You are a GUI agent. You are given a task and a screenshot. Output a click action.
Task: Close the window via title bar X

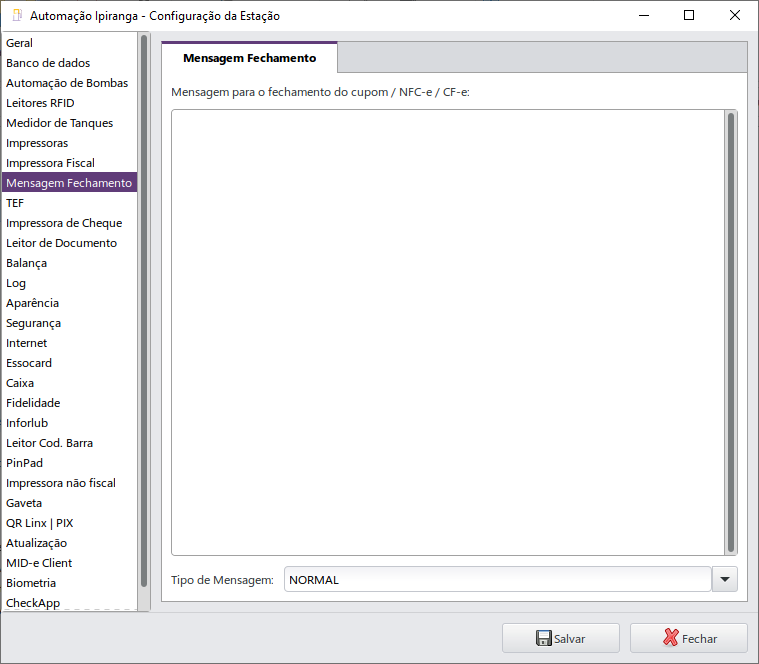click(734, 15)
